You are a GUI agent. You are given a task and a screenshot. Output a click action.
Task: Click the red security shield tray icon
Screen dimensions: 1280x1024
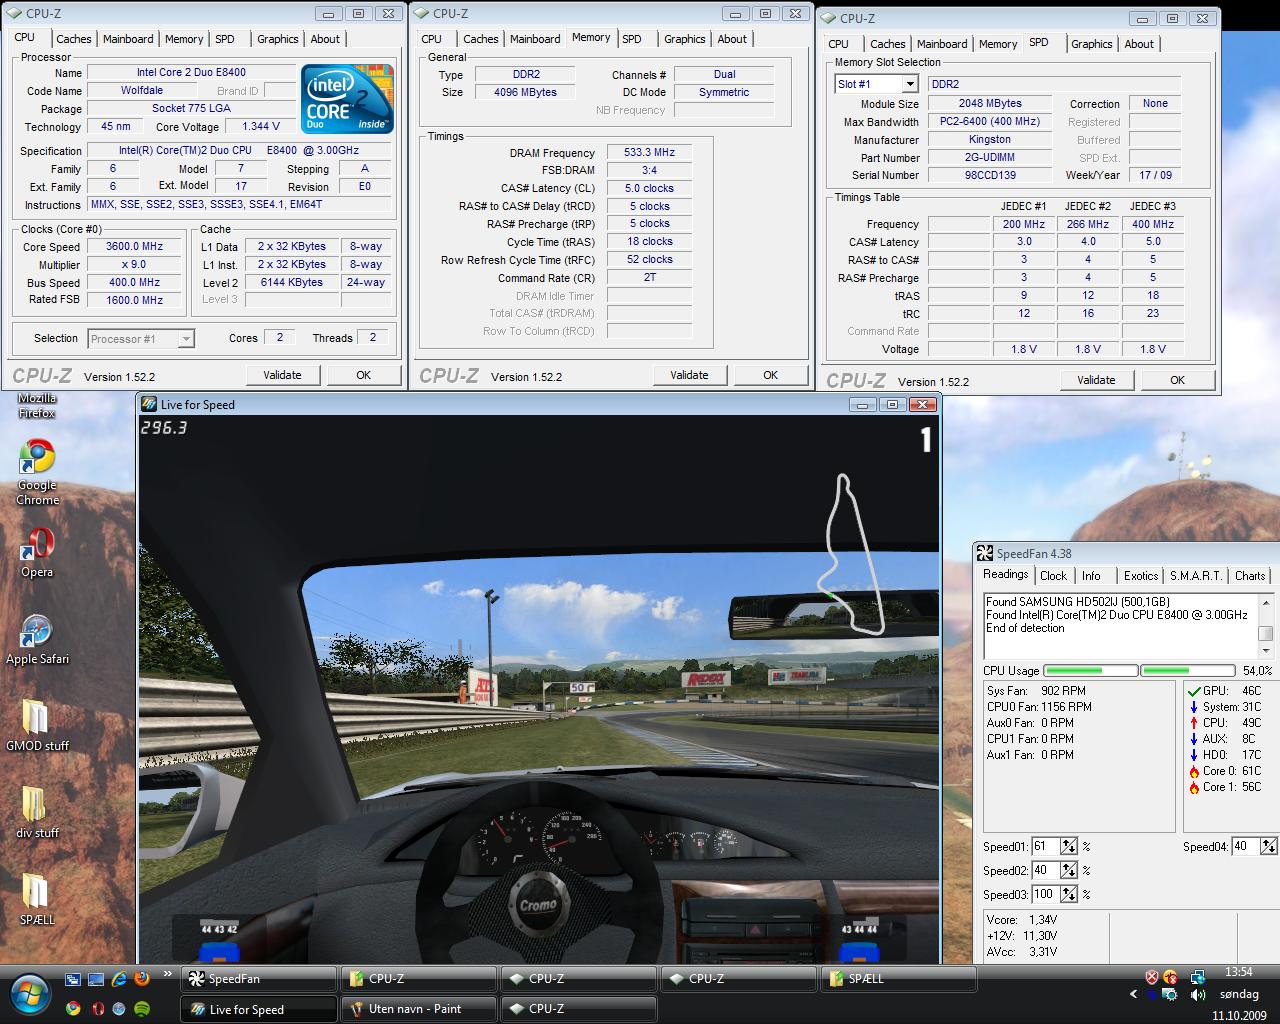coord(1151,977)
